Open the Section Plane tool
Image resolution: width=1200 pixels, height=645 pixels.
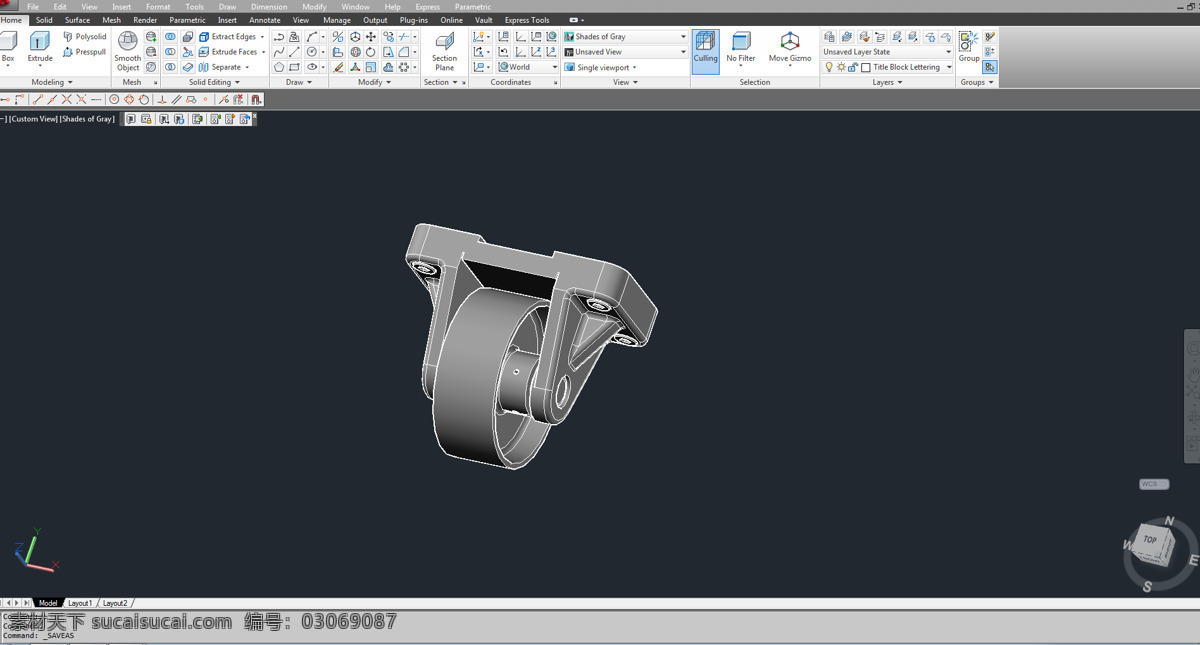[445, 51]
